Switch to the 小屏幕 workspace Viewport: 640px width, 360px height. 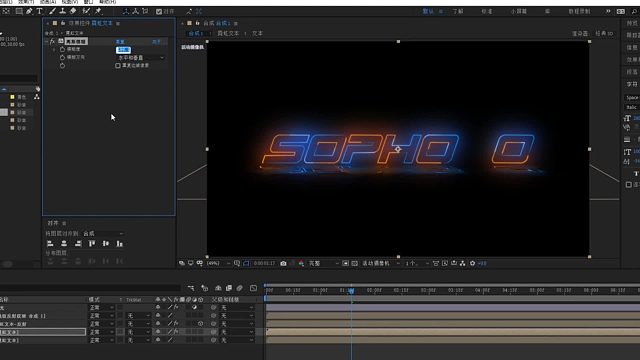(518, 11)
